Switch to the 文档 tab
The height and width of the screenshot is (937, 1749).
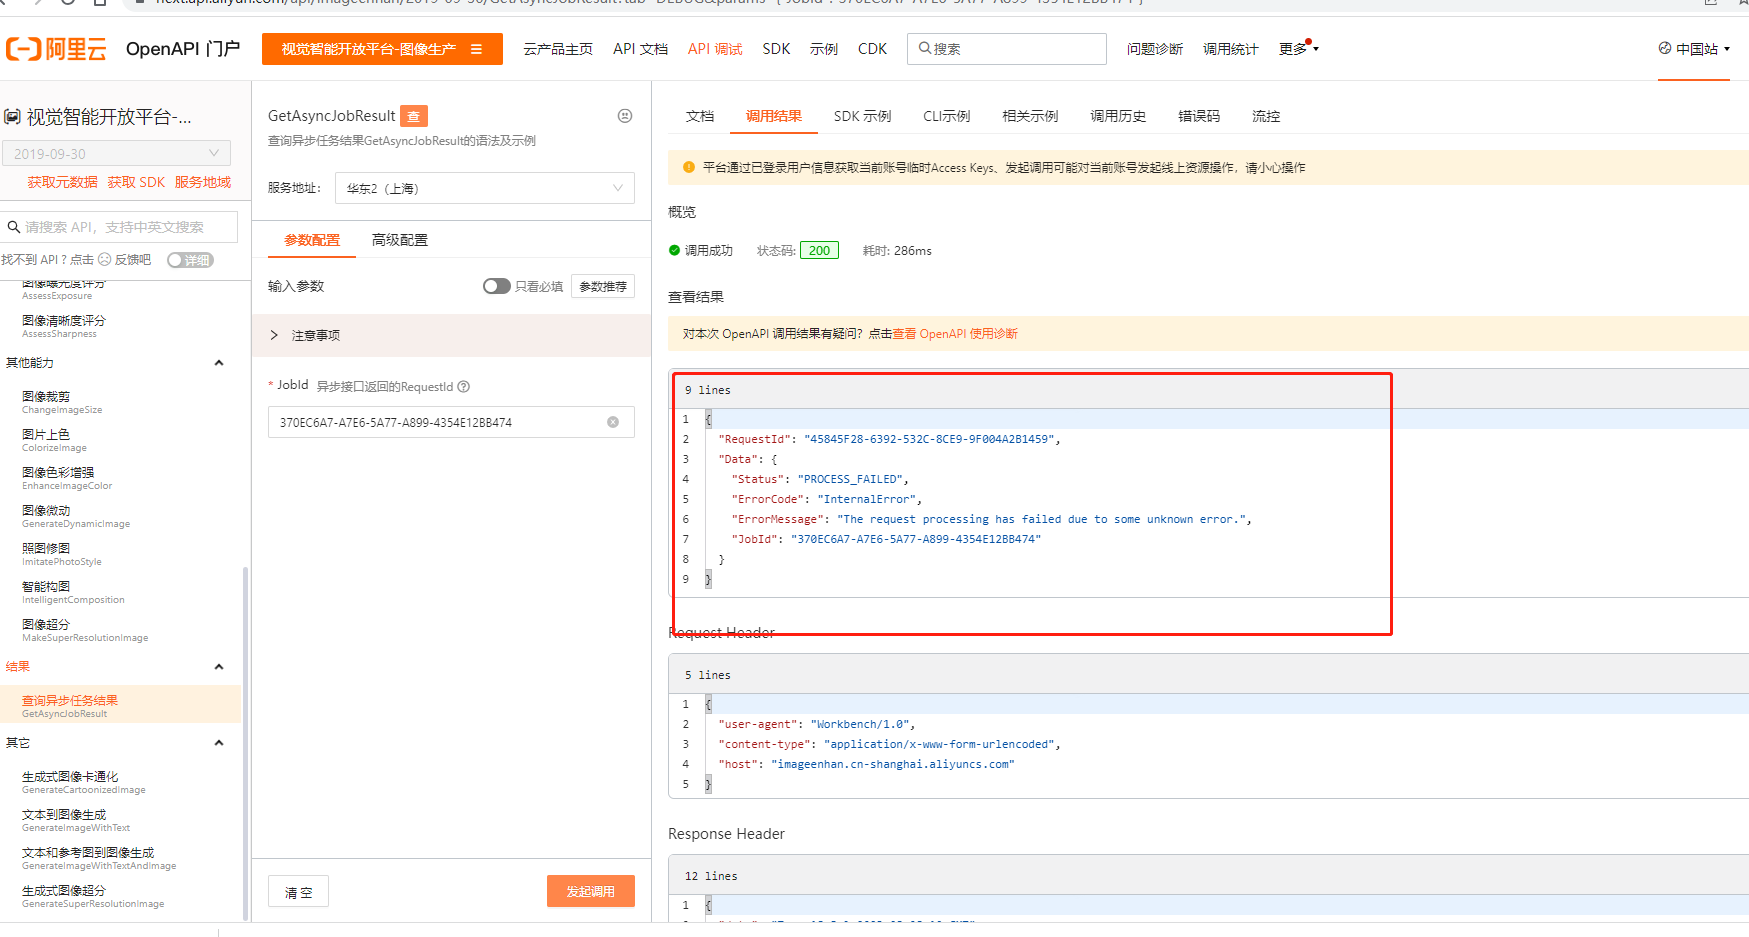click(x=700, y=116)
